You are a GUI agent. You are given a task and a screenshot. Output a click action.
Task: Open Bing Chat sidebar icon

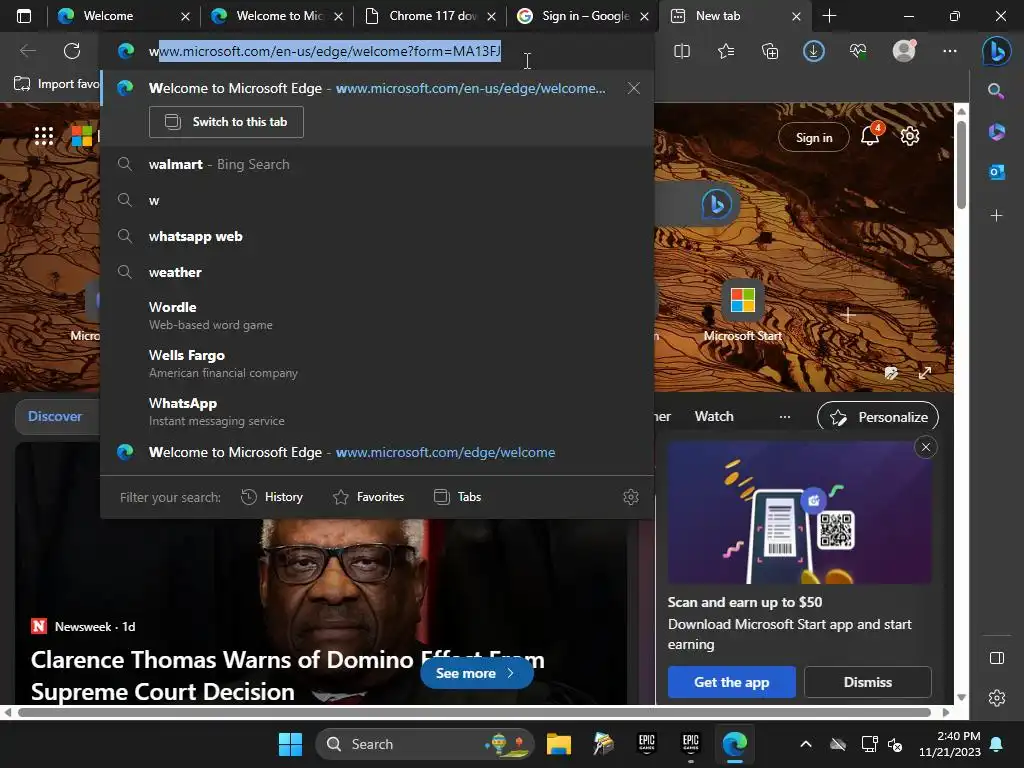coord(997,51)
